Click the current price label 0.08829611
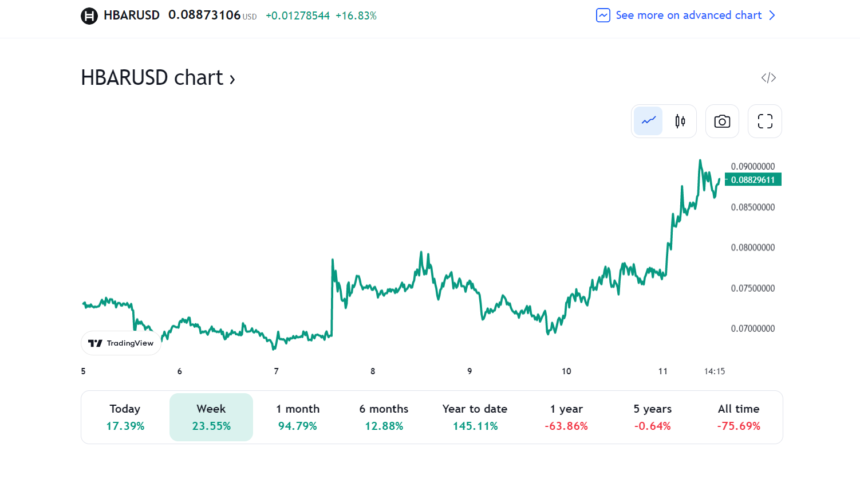860x478 pixels. (754, 179)
